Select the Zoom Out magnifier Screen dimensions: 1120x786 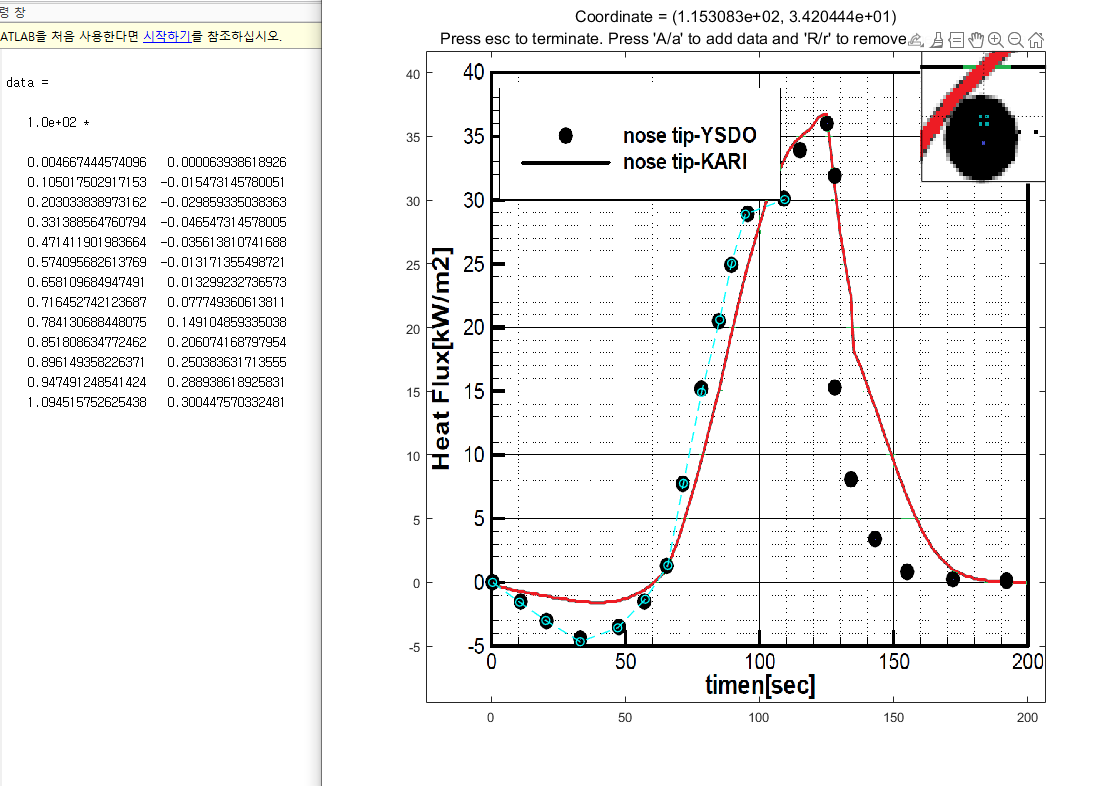point(1015,40)
